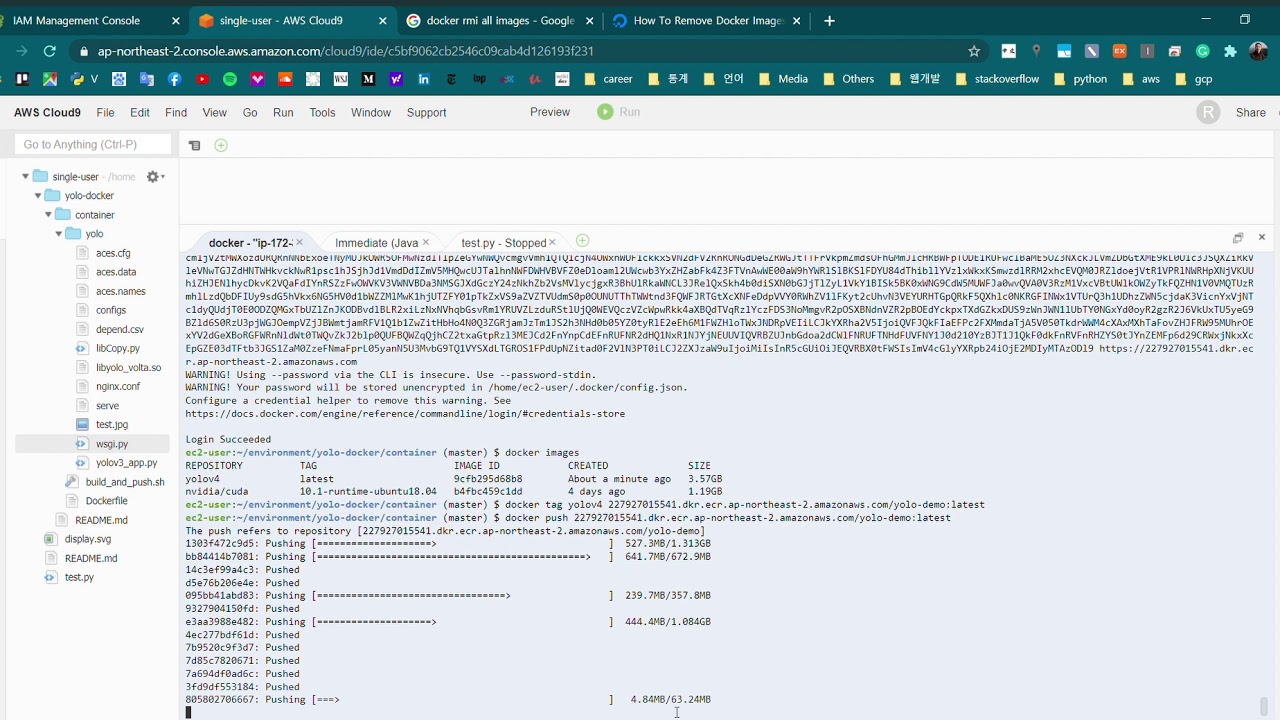
Task: Switch to test.py - Stopped tab
Action: click(x=503, y=242)
